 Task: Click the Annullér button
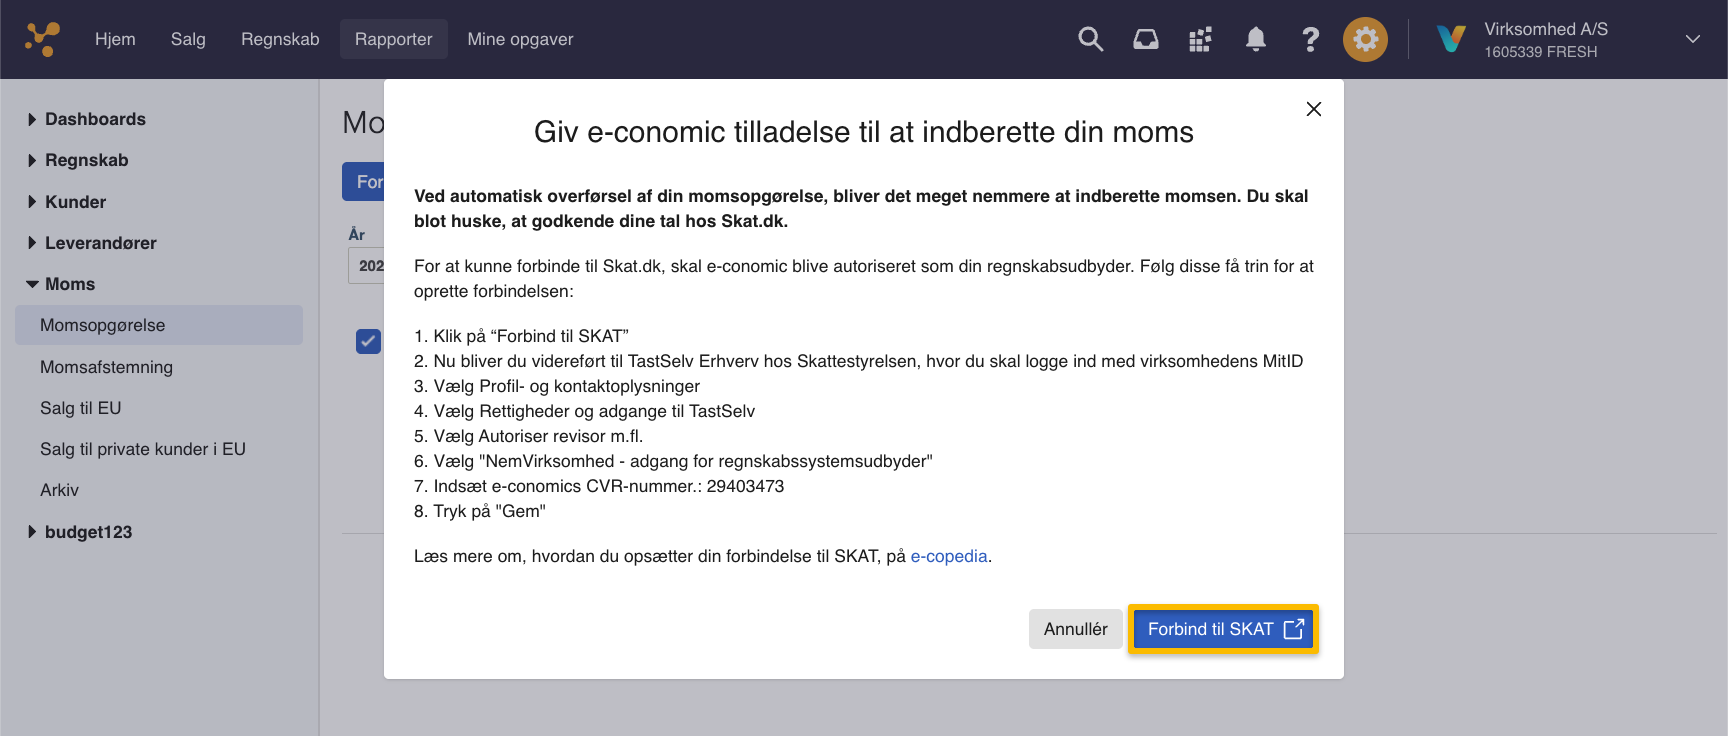click(x=1076, y=629)
